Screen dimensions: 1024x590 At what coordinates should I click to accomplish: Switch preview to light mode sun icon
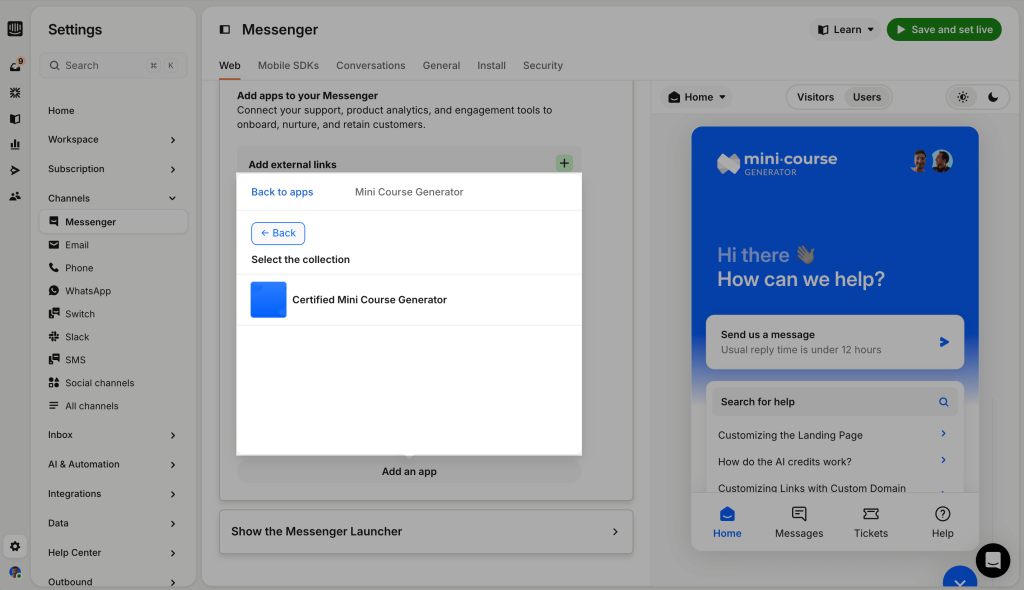(x=963, y=97)
